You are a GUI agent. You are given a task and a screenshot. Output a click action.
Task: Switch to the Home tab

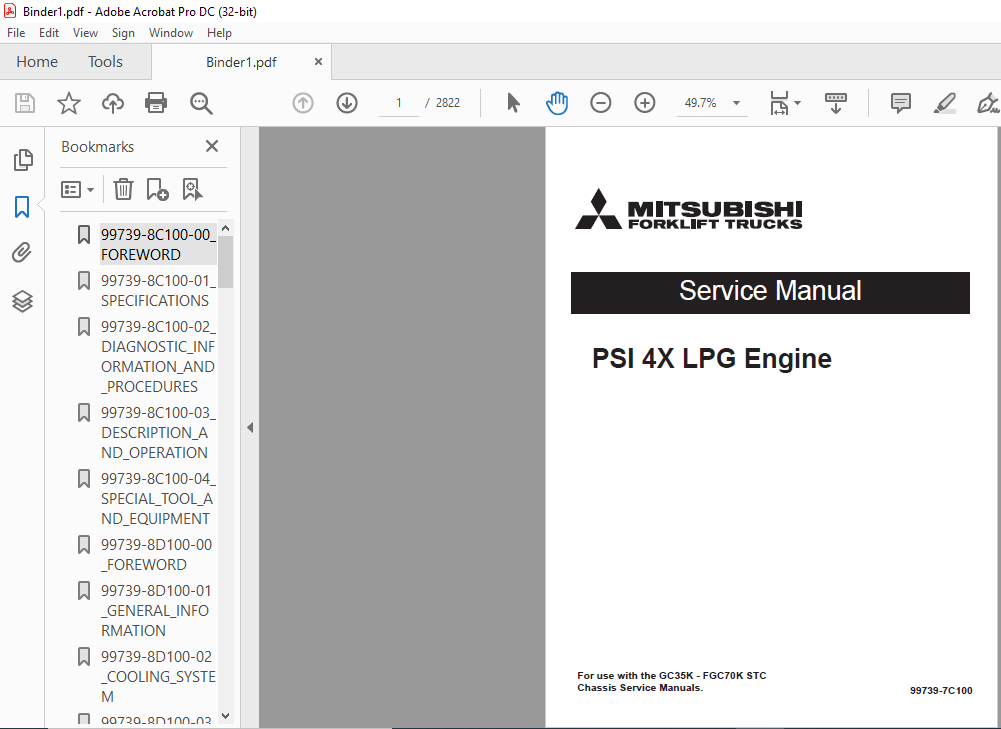point(37,61)
